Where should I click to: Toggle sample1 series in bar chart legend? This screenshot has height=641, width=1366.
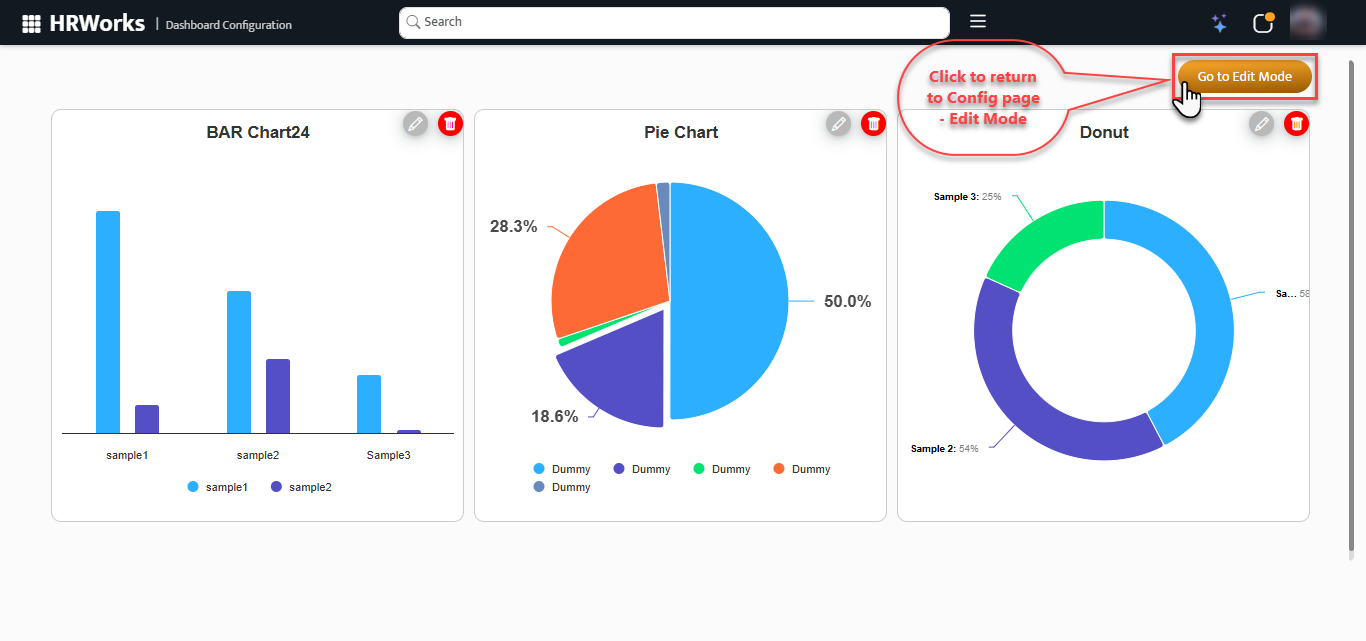[x=218, y=487]
